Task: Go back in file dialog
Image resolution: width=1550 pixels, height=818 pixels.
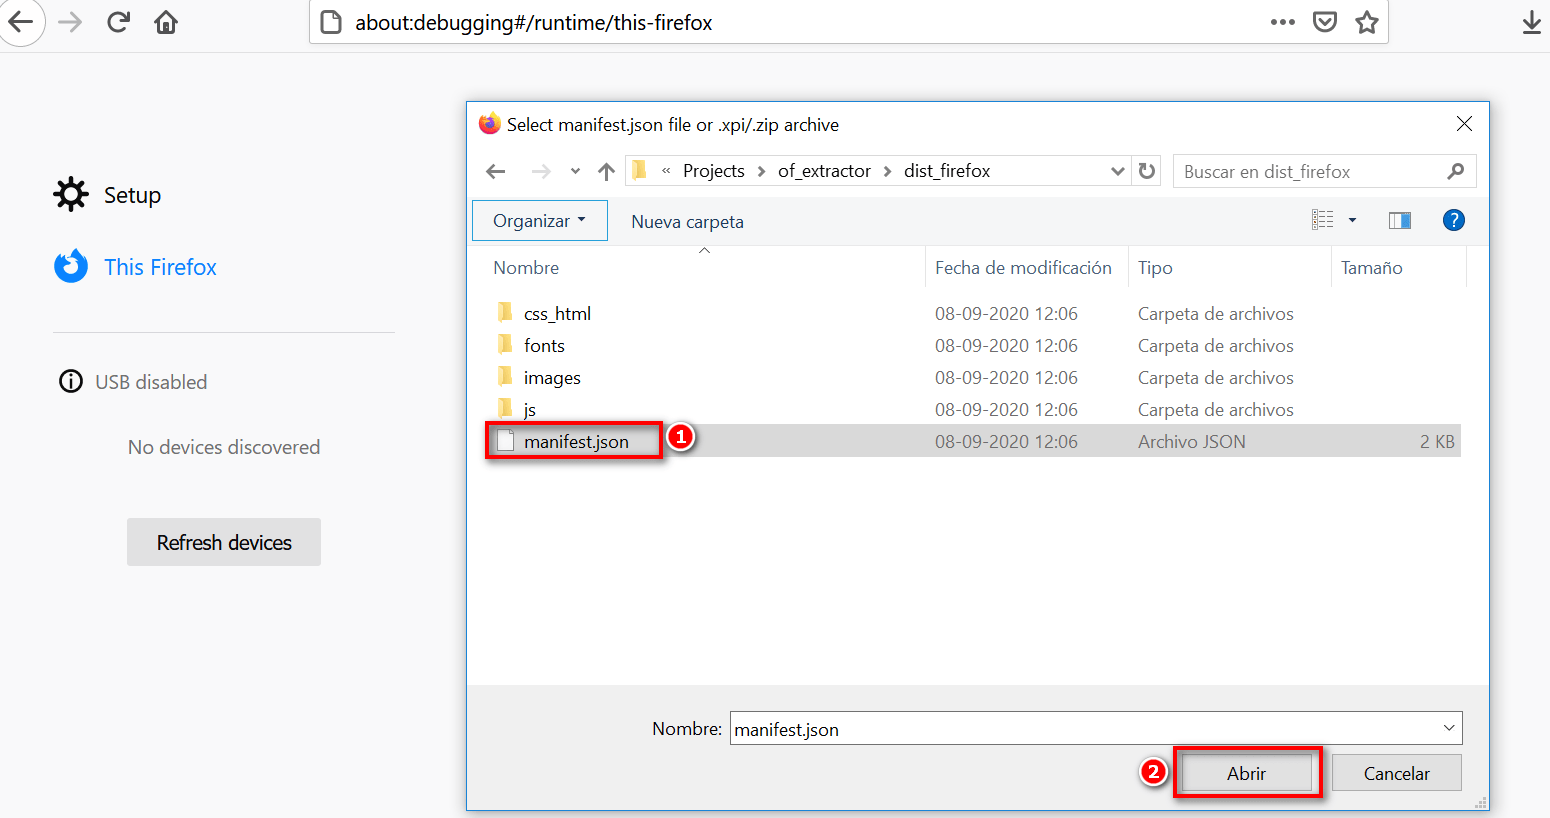Action: [x=496, y=171]
